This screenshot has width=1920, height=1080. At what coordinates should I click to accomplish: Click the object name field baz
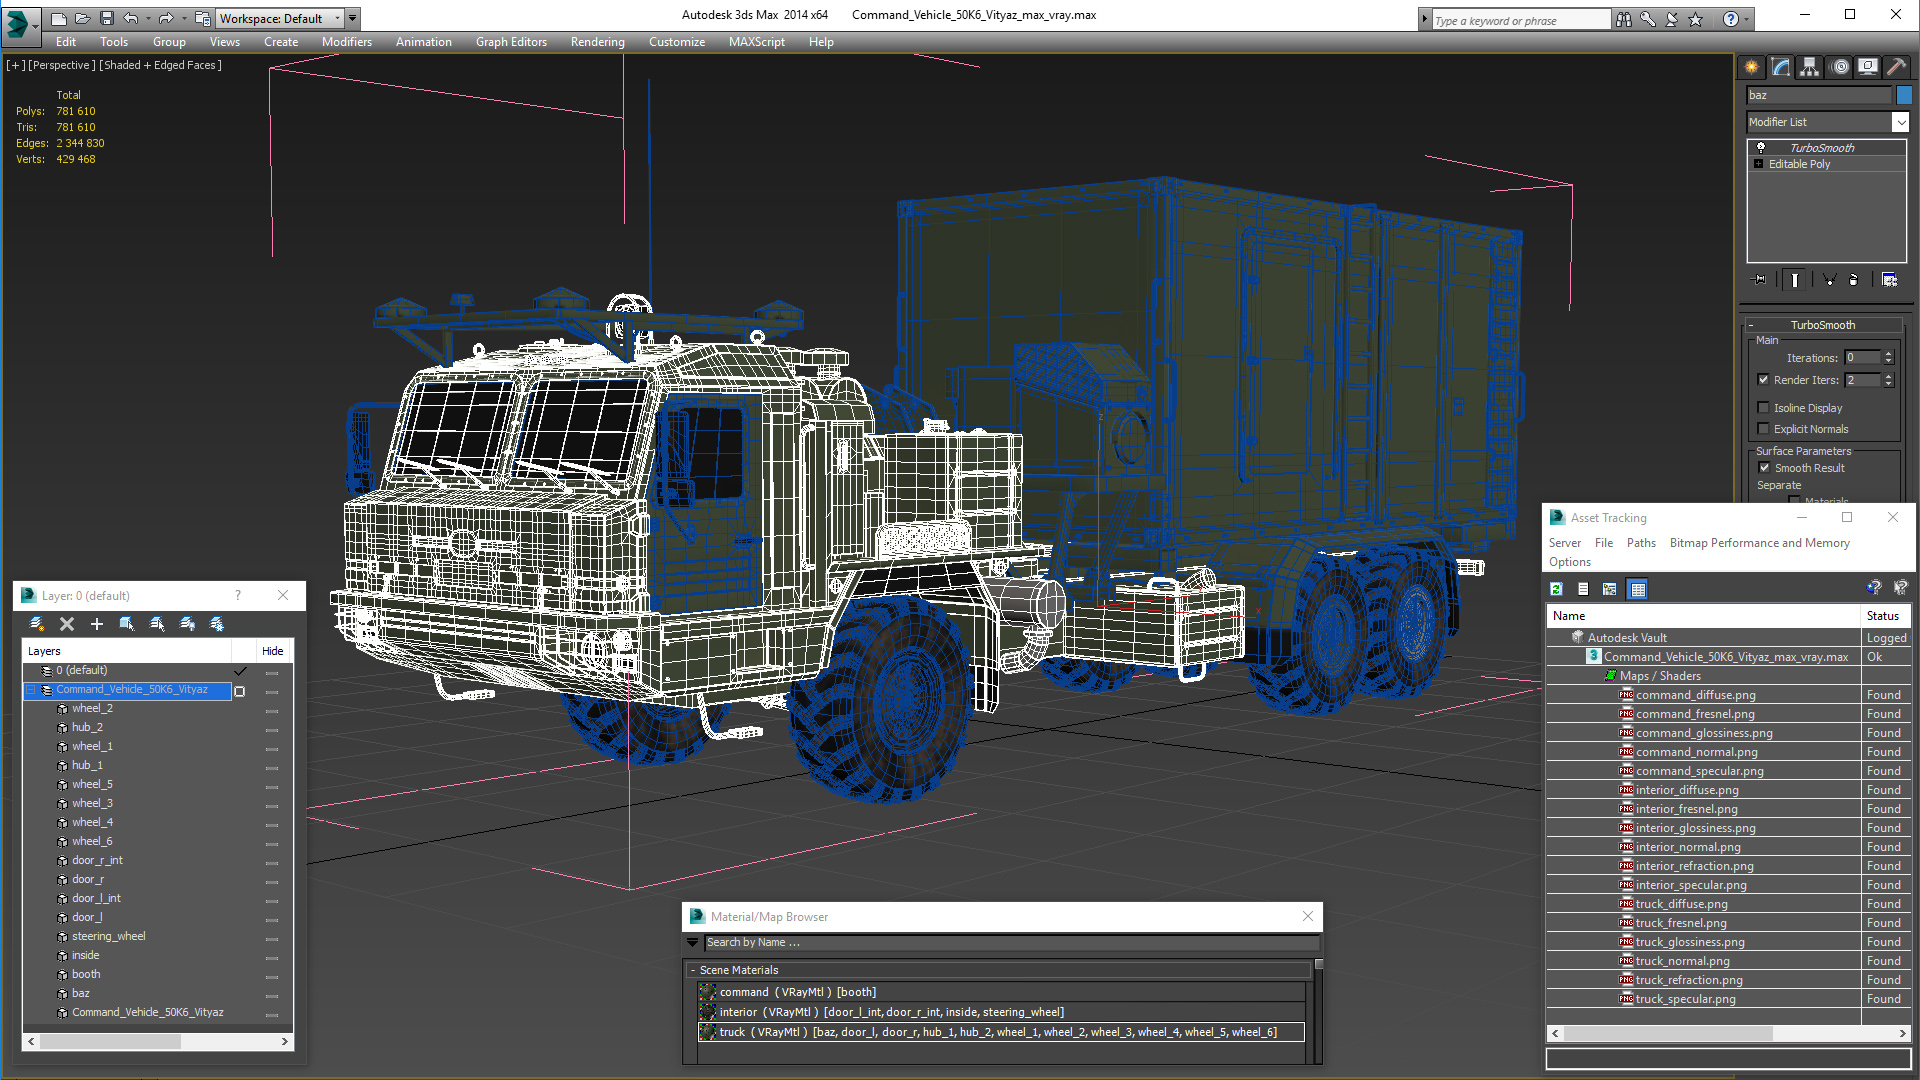point(1819,95)
